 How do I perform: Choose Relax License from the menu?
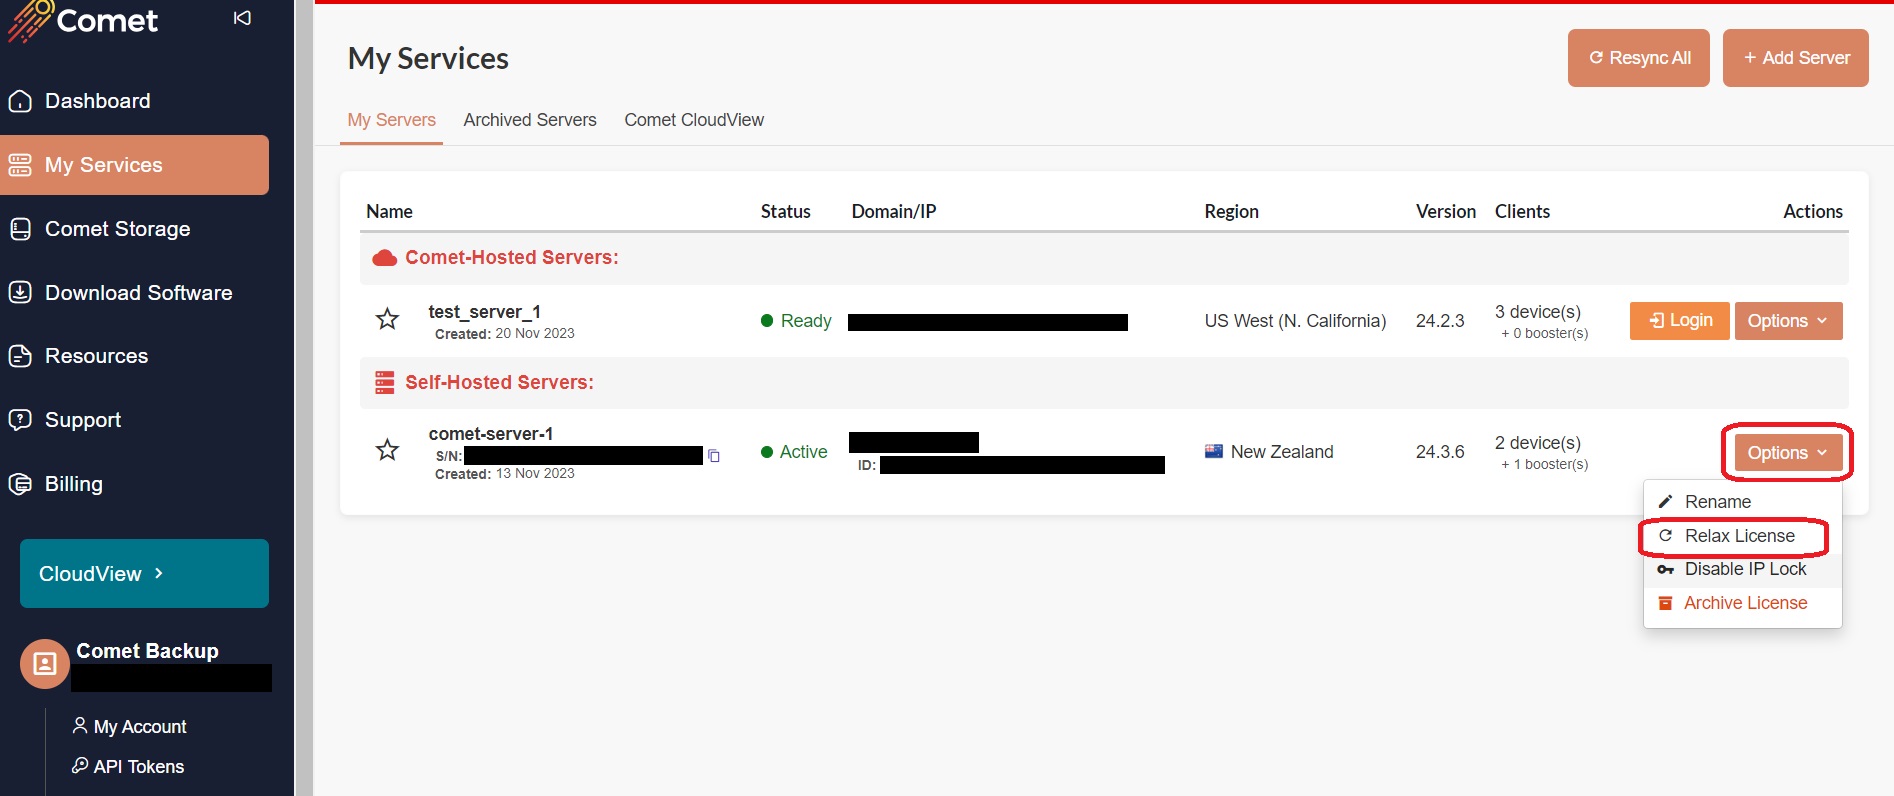1742,536
